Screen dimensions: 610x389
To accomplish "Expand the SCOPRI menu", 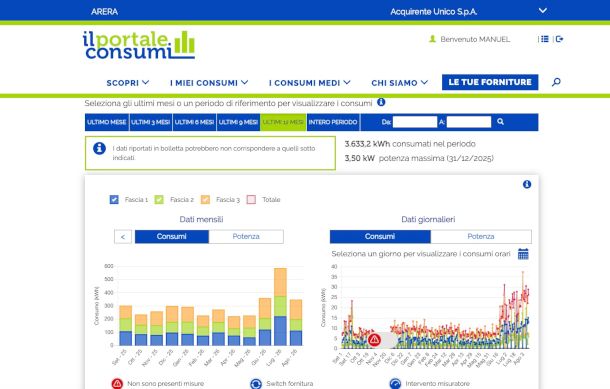I will click(x=128, y=83).
